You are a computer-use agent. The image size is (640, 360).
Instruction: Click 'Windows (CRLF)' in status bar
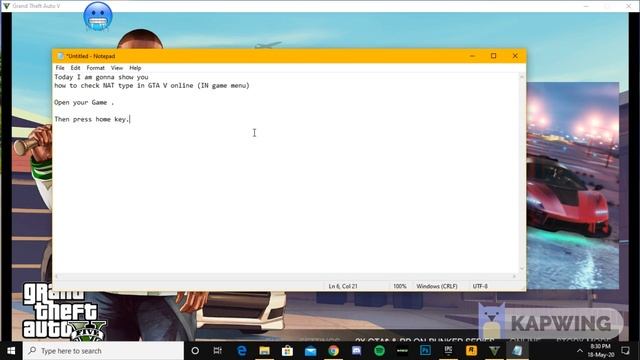coord(437,287)
